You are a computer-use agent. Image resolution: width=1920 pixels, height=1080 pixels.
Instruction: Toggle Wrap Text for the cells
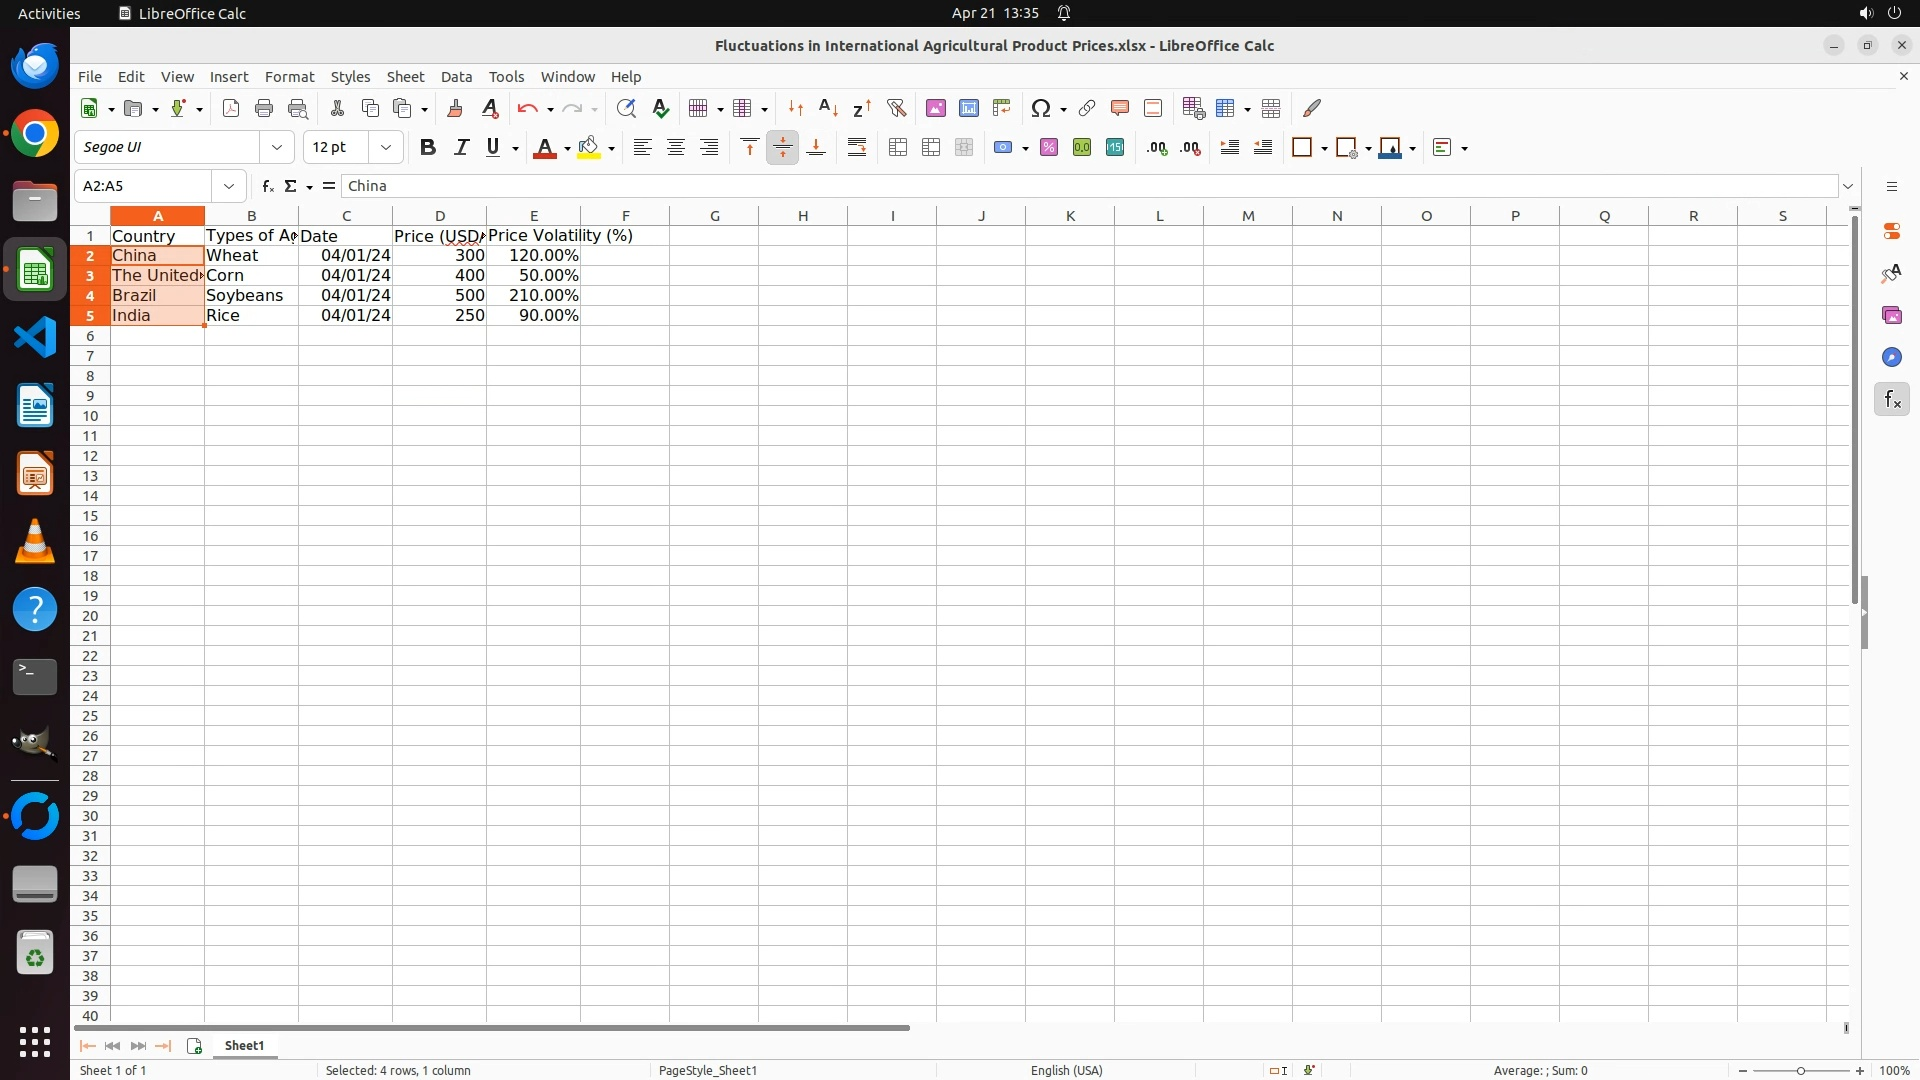coord(857,148)
